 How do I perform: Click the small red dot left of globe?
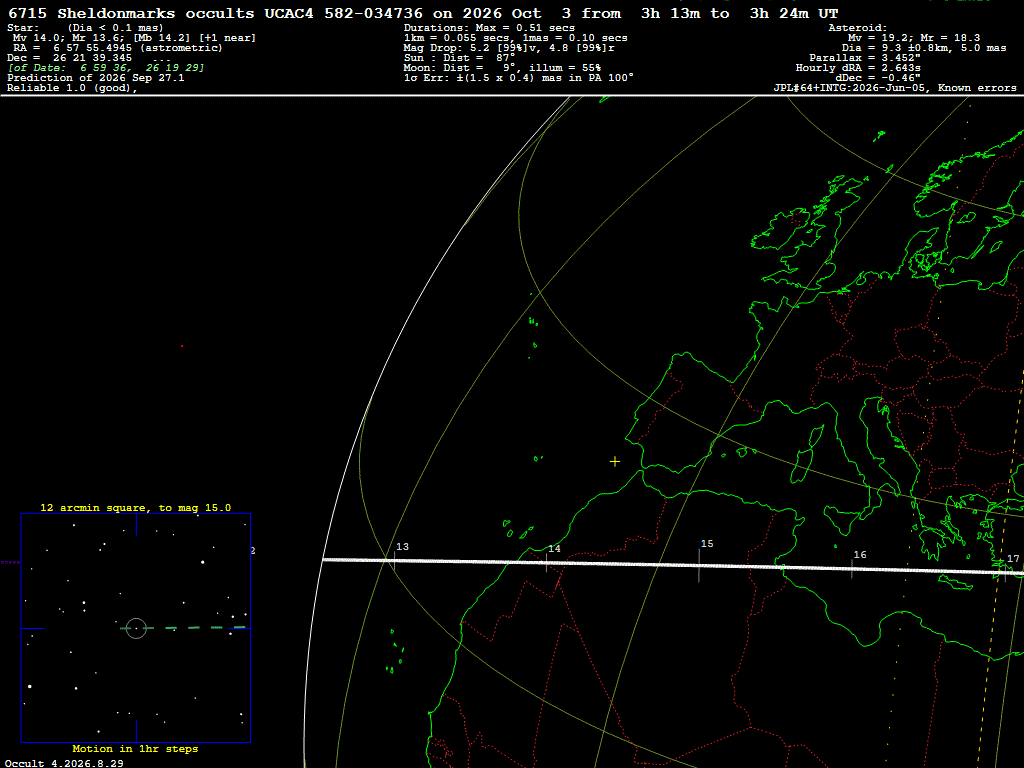click(x=182, y=346)
